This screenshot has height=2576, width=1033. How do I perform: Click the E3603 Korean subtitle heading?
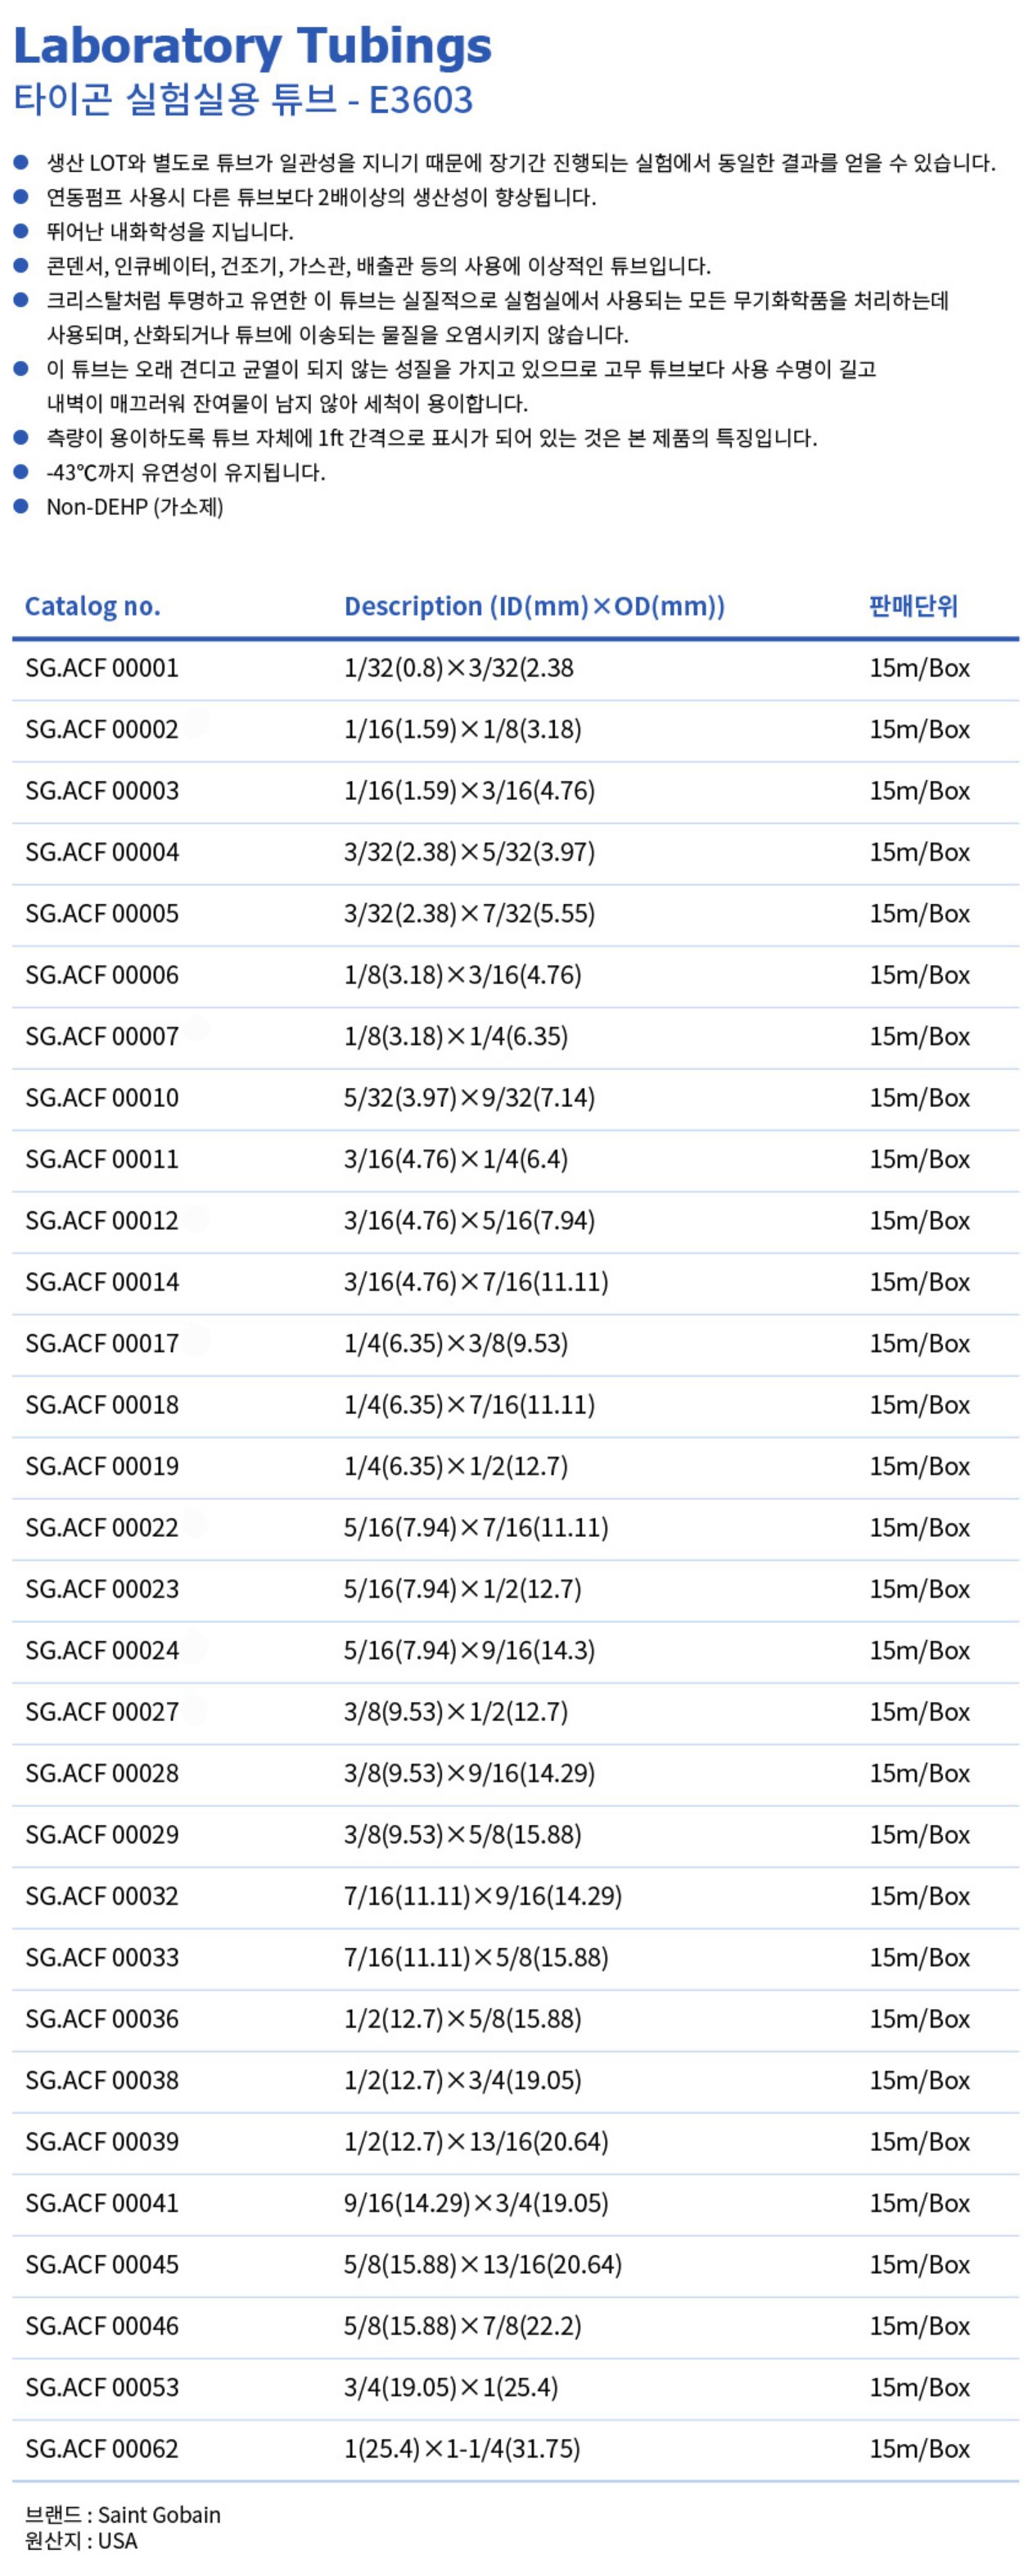(x=243, y=99)
